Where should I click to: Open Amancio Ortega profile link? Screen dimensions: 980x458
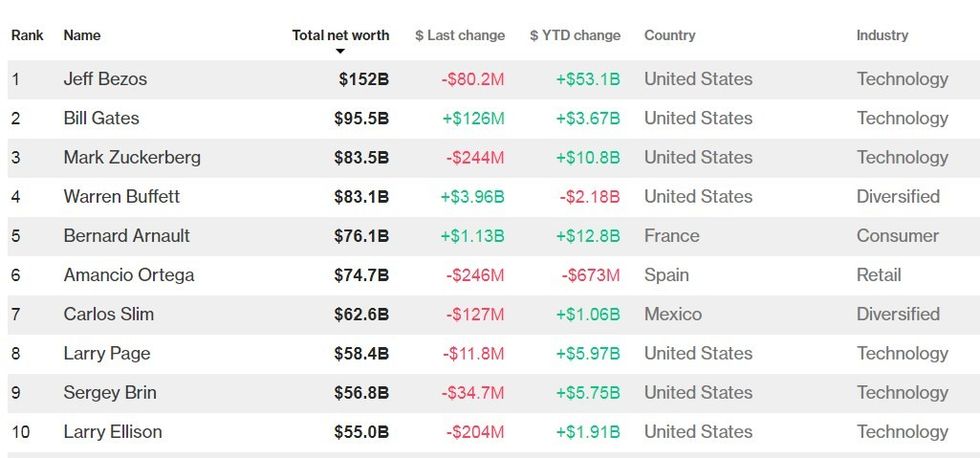click(129, 275)
